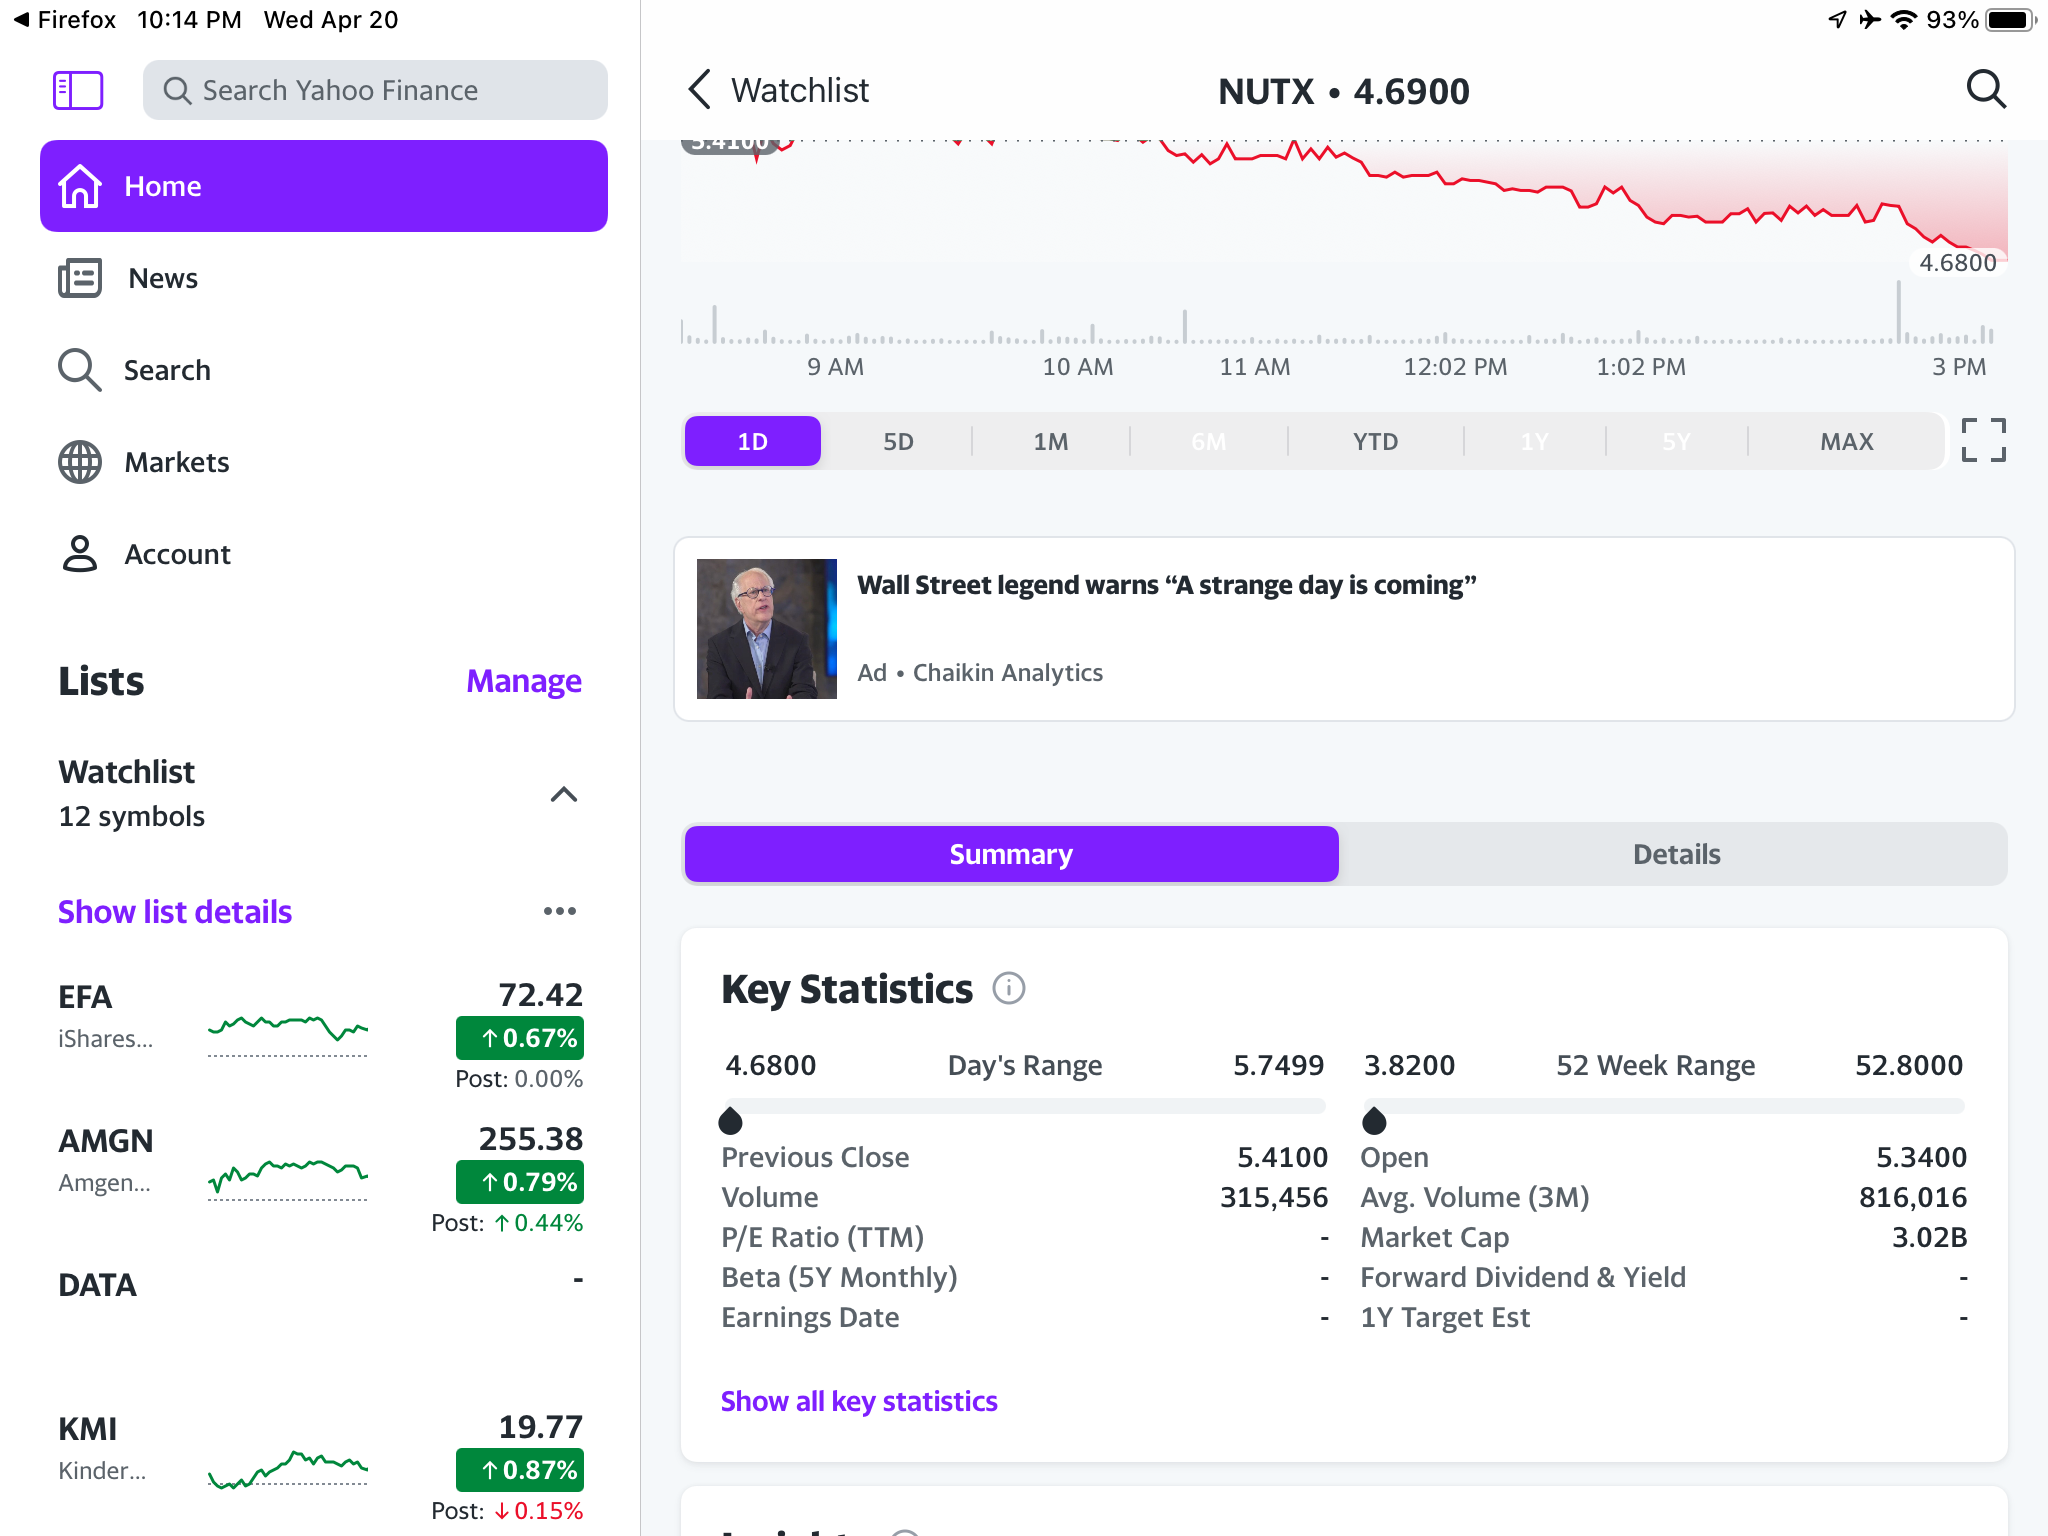Click the Key Statistics info icon
Image resolution: width=2048 pixels, height=1536 pixels.
pyautogui.click(x=1008, y=989)
